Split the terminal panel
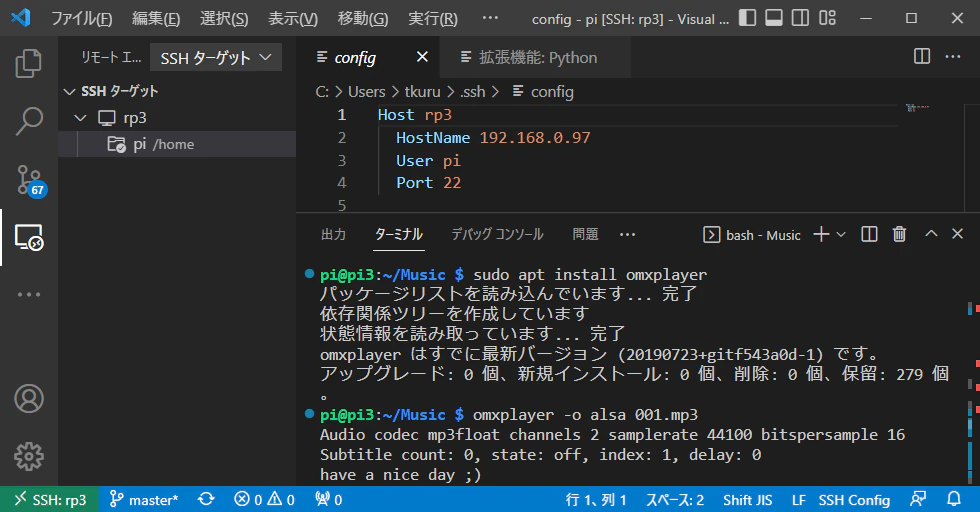The height and width of the screenshot is (512, 980). pos(869,234)
